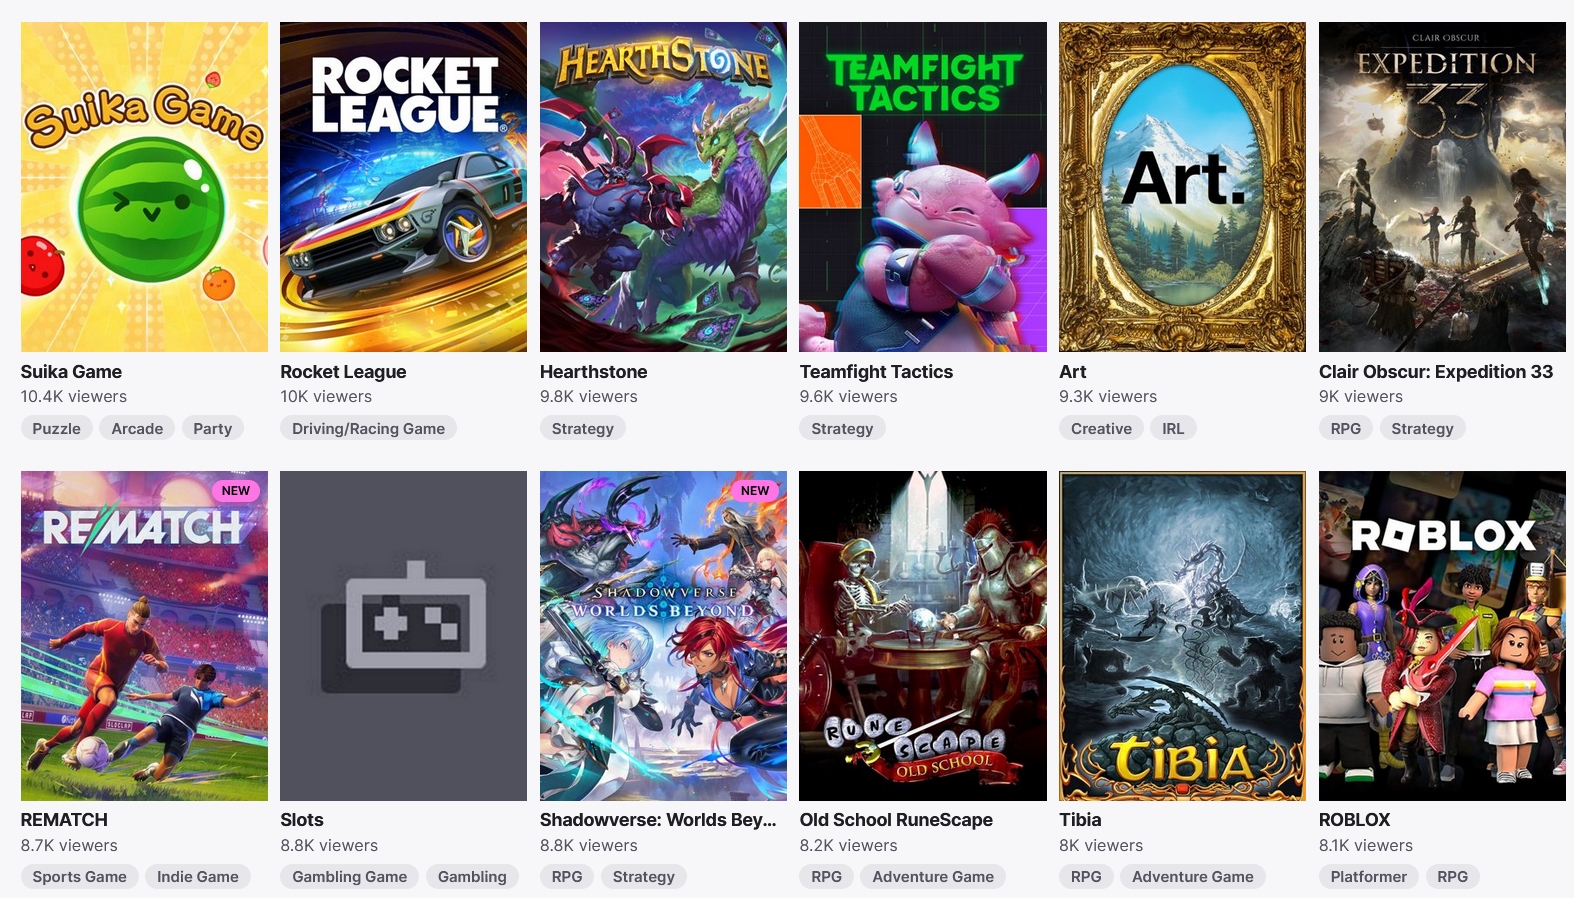Select the Driving/Racing Game tag
Viewport: 1574px width, 898px height.
tap(368, 428)
